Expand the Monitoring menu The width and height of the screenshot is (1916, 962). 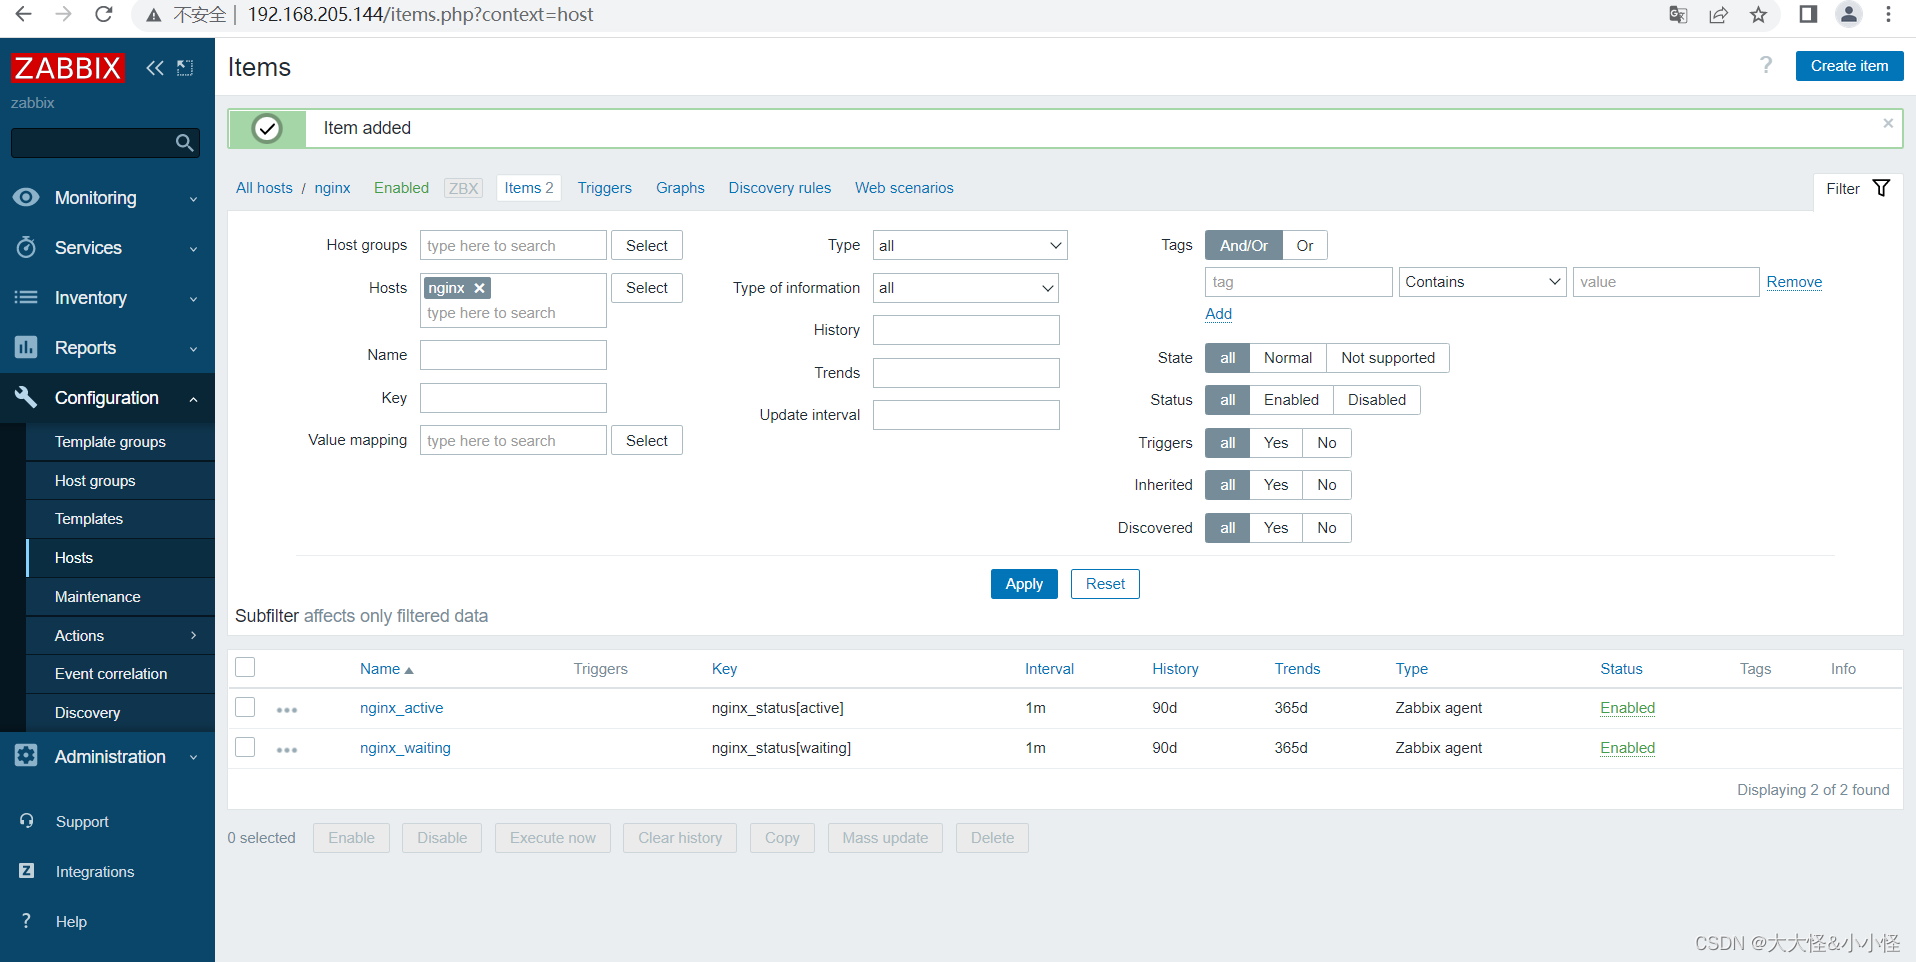[x=107, y=198]
